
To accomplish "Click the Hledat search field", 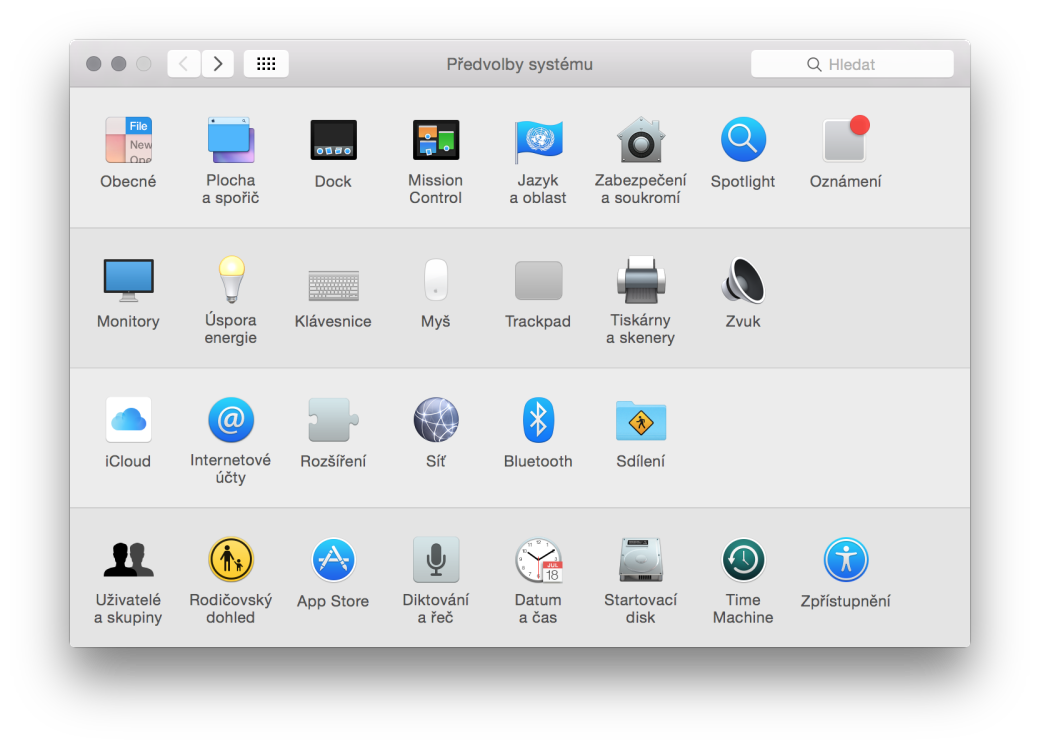I will tap(852, 63).
